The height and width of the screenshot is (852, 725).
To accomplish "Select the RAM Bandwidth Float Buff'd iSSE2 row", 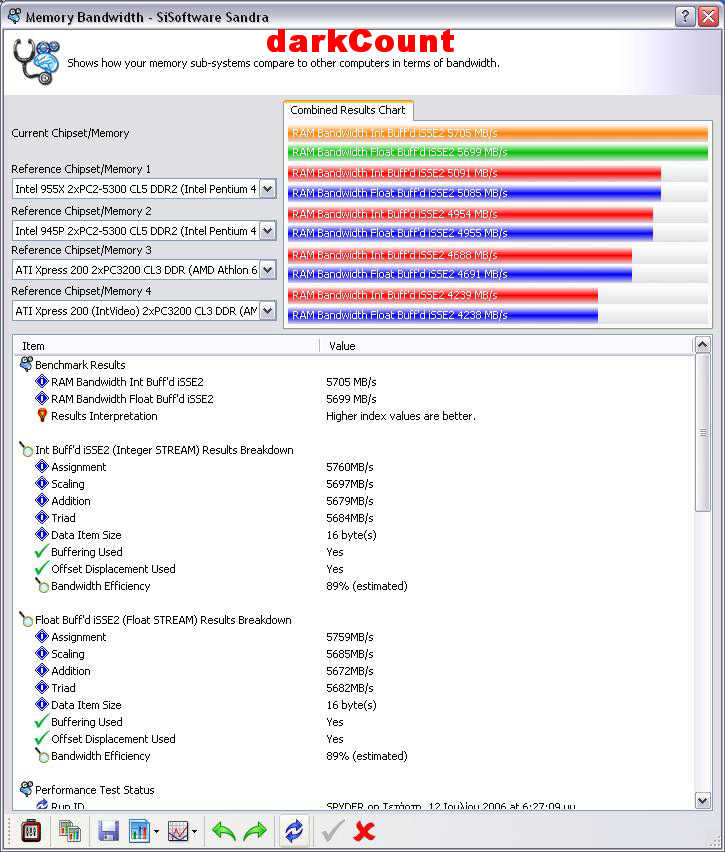I will click(x=132, y=399).
